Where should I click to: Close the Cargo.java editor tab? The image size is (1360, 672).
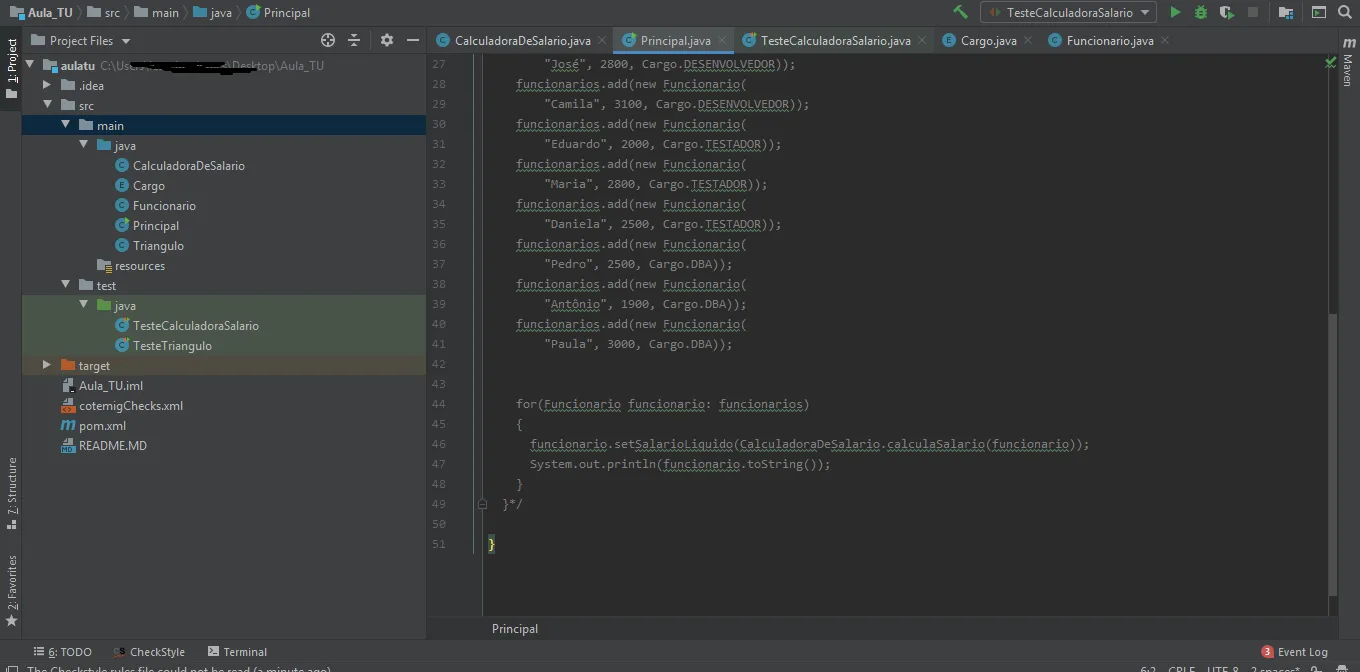point(1027,41)
